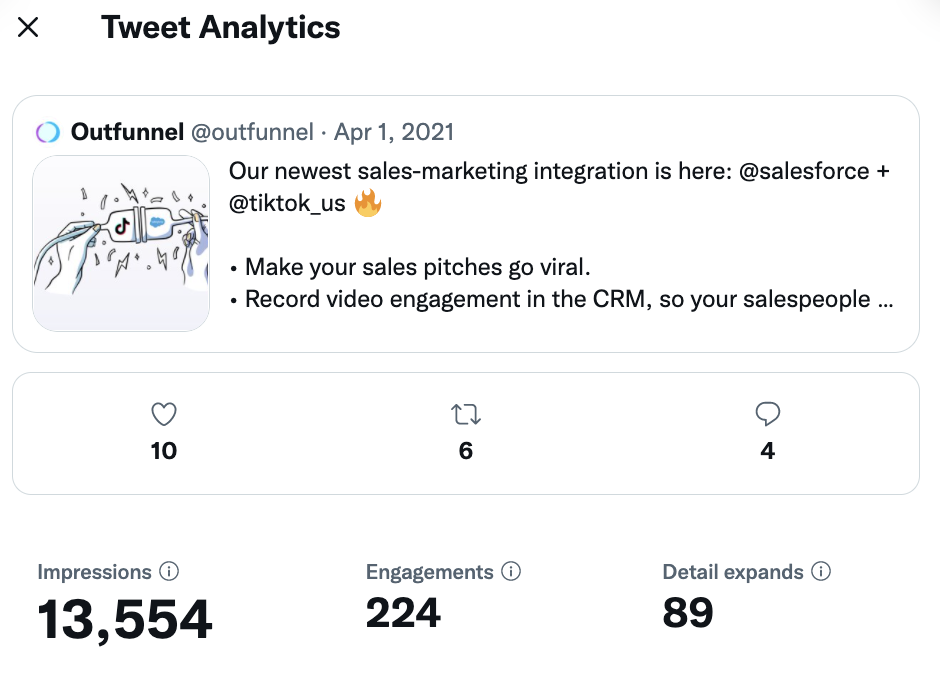This screenshot has width=940, height=698.
Task: Show info for Impressions metric
Action: pos(169,572)
